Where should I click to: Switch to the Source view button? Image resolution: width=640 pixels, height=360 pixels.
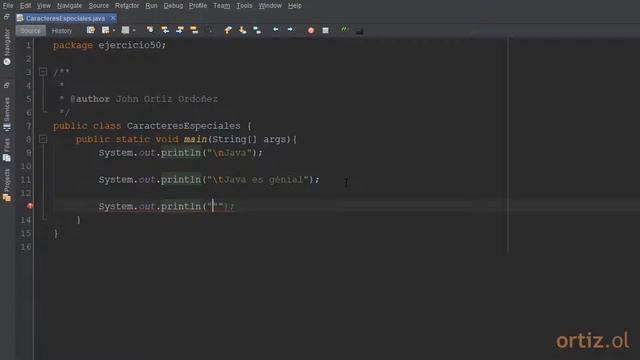(31, 31)
